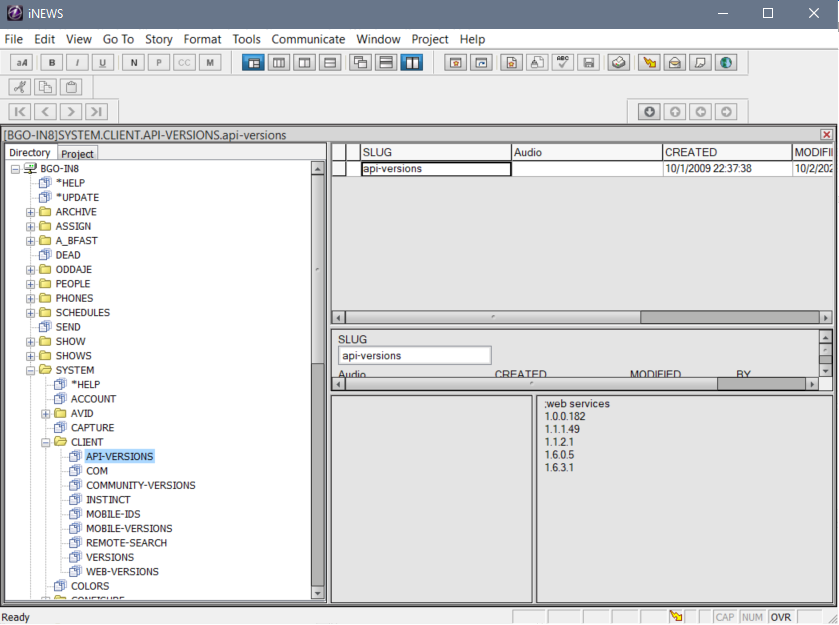Viewport: 839px width, 625px height.
Task: Toggle bold formatting with B button
Action: [52, 62]
